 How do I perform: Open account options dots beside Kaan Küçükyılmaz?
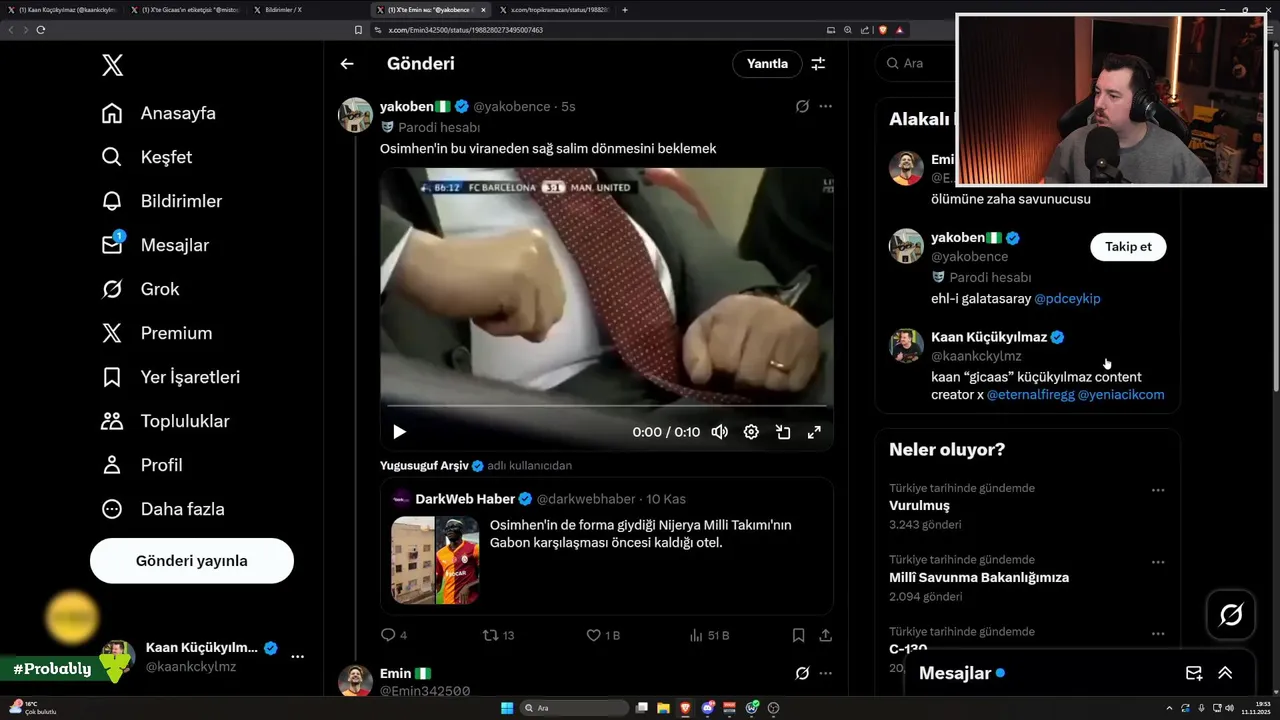[x=297, y=657]
